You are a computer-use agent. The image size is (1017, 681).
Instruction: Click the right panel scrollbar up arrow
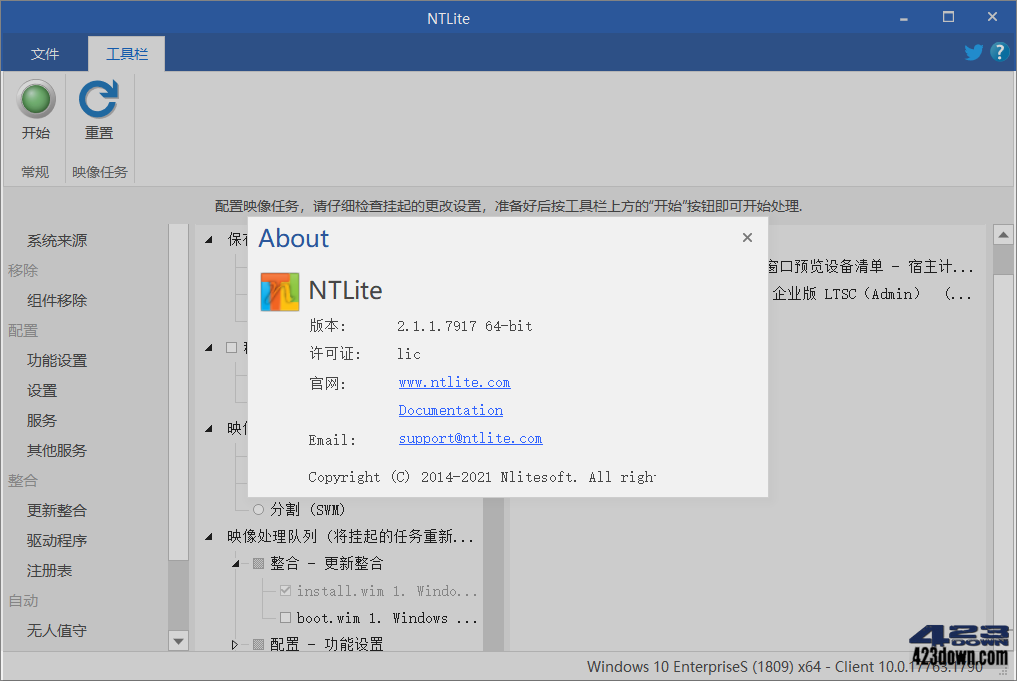[x=1003, y=233]
